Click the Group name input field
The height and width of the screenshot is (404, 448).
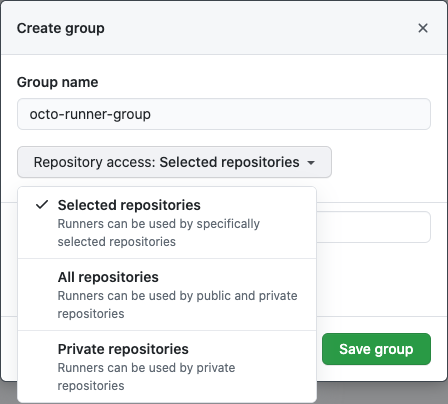224,114
